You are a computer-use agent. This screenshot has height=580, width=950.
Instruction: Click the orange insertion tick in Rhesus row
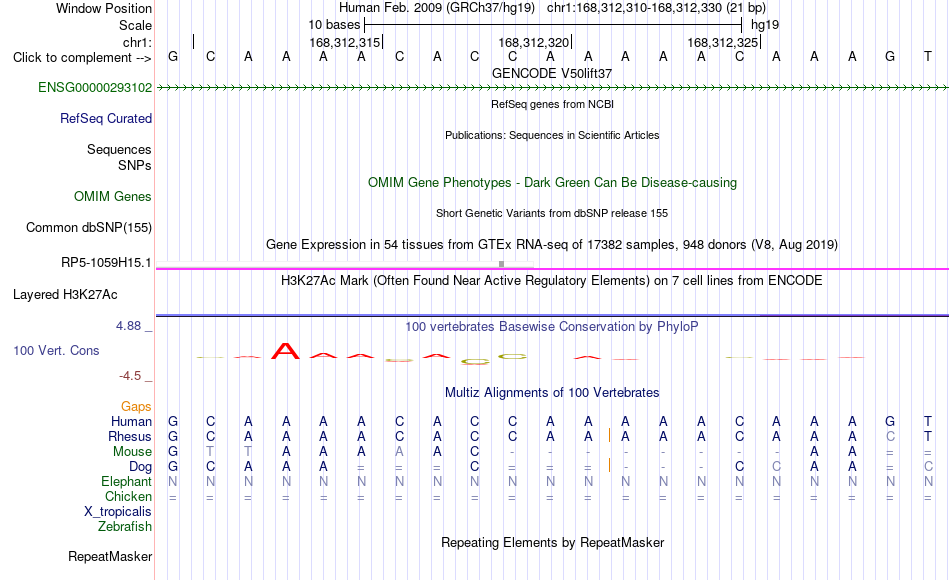click(x=609, y=435)
